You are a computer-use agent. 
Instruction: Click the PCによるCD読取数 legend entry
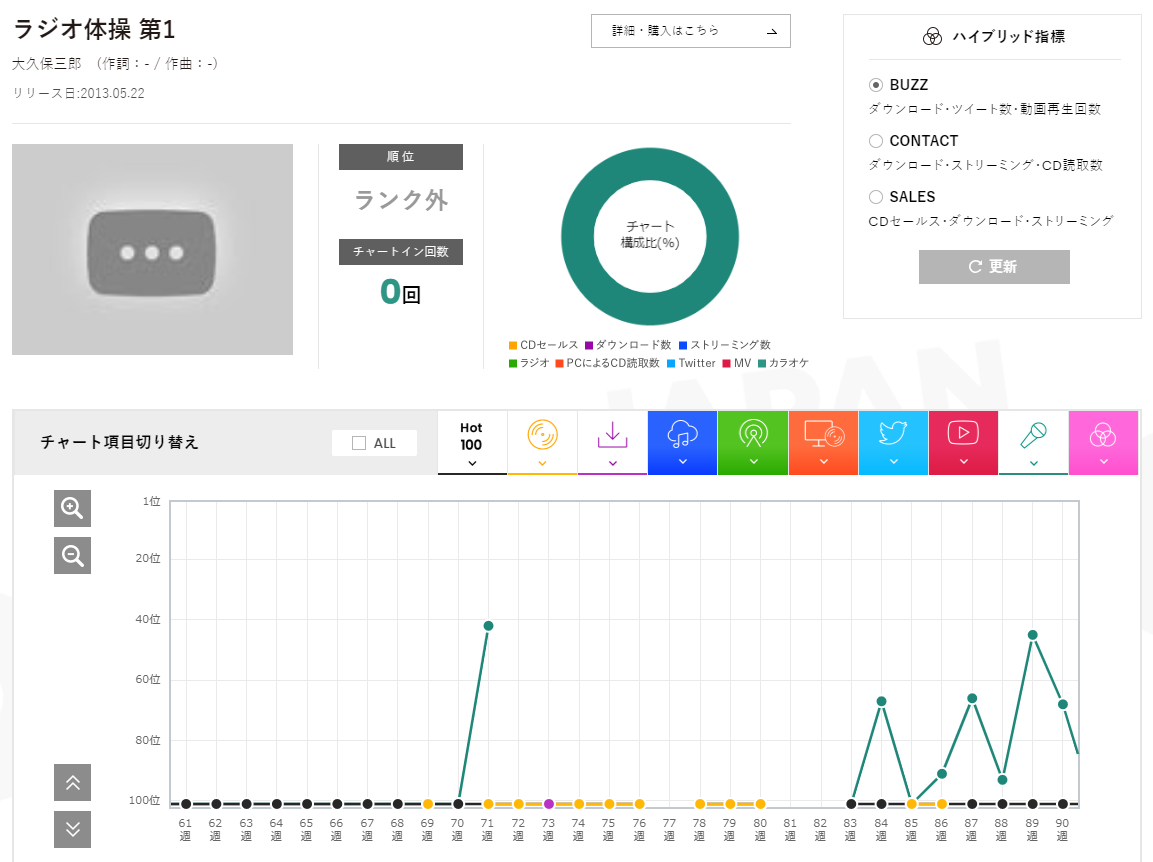point(607,363)
